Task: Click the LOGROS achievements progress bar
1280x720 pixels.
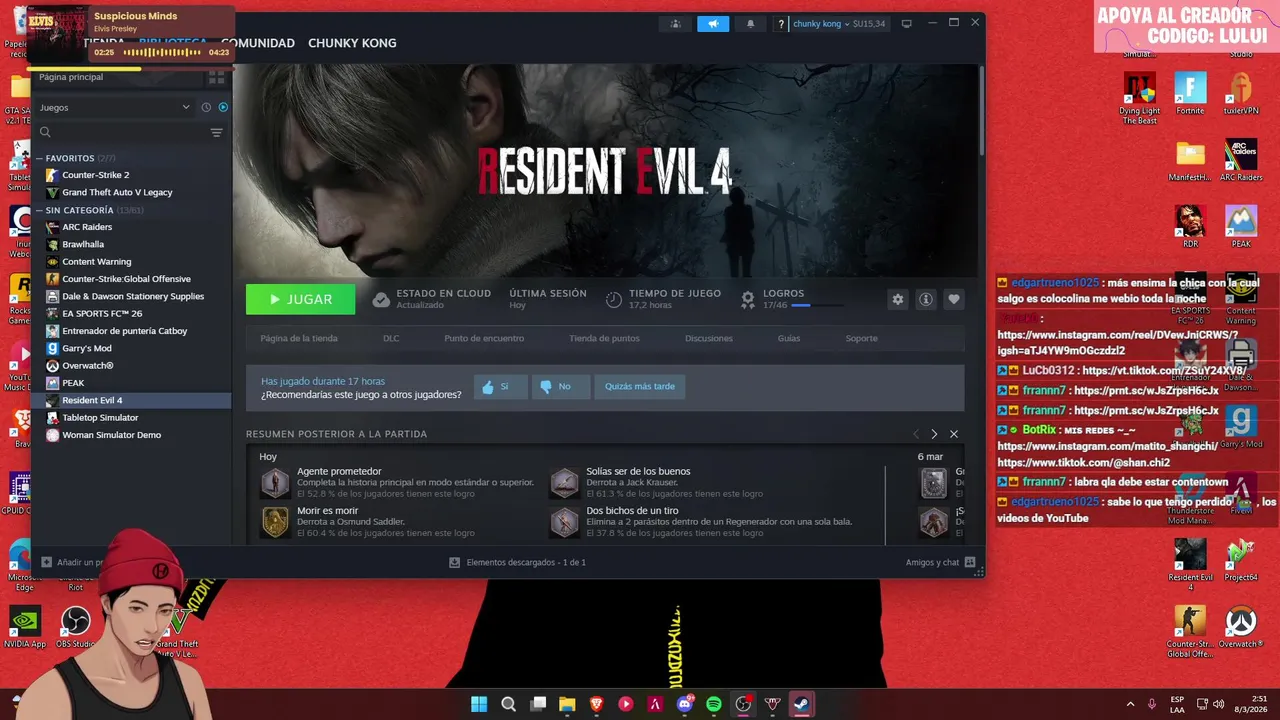Action: 816,305
